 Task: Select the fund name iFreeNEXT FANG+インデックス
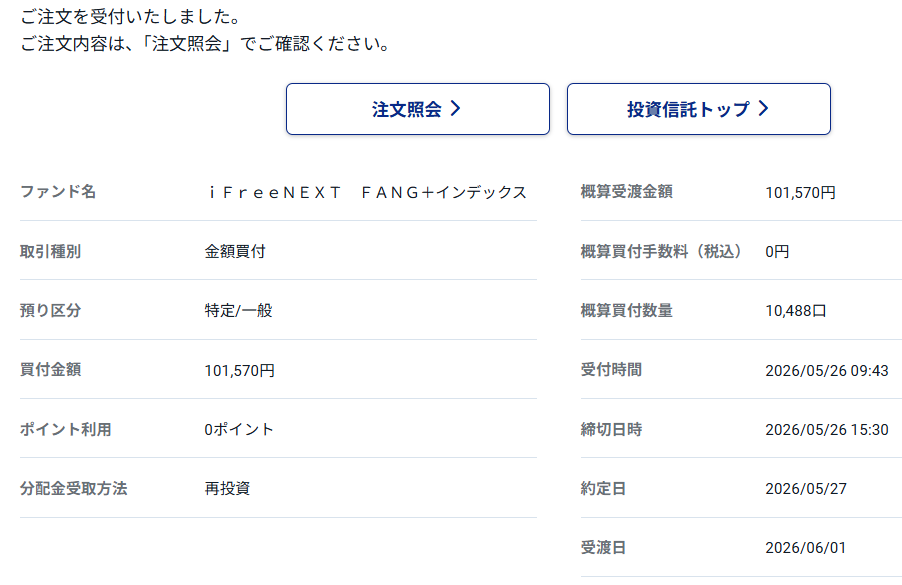[x=367, y=192]
